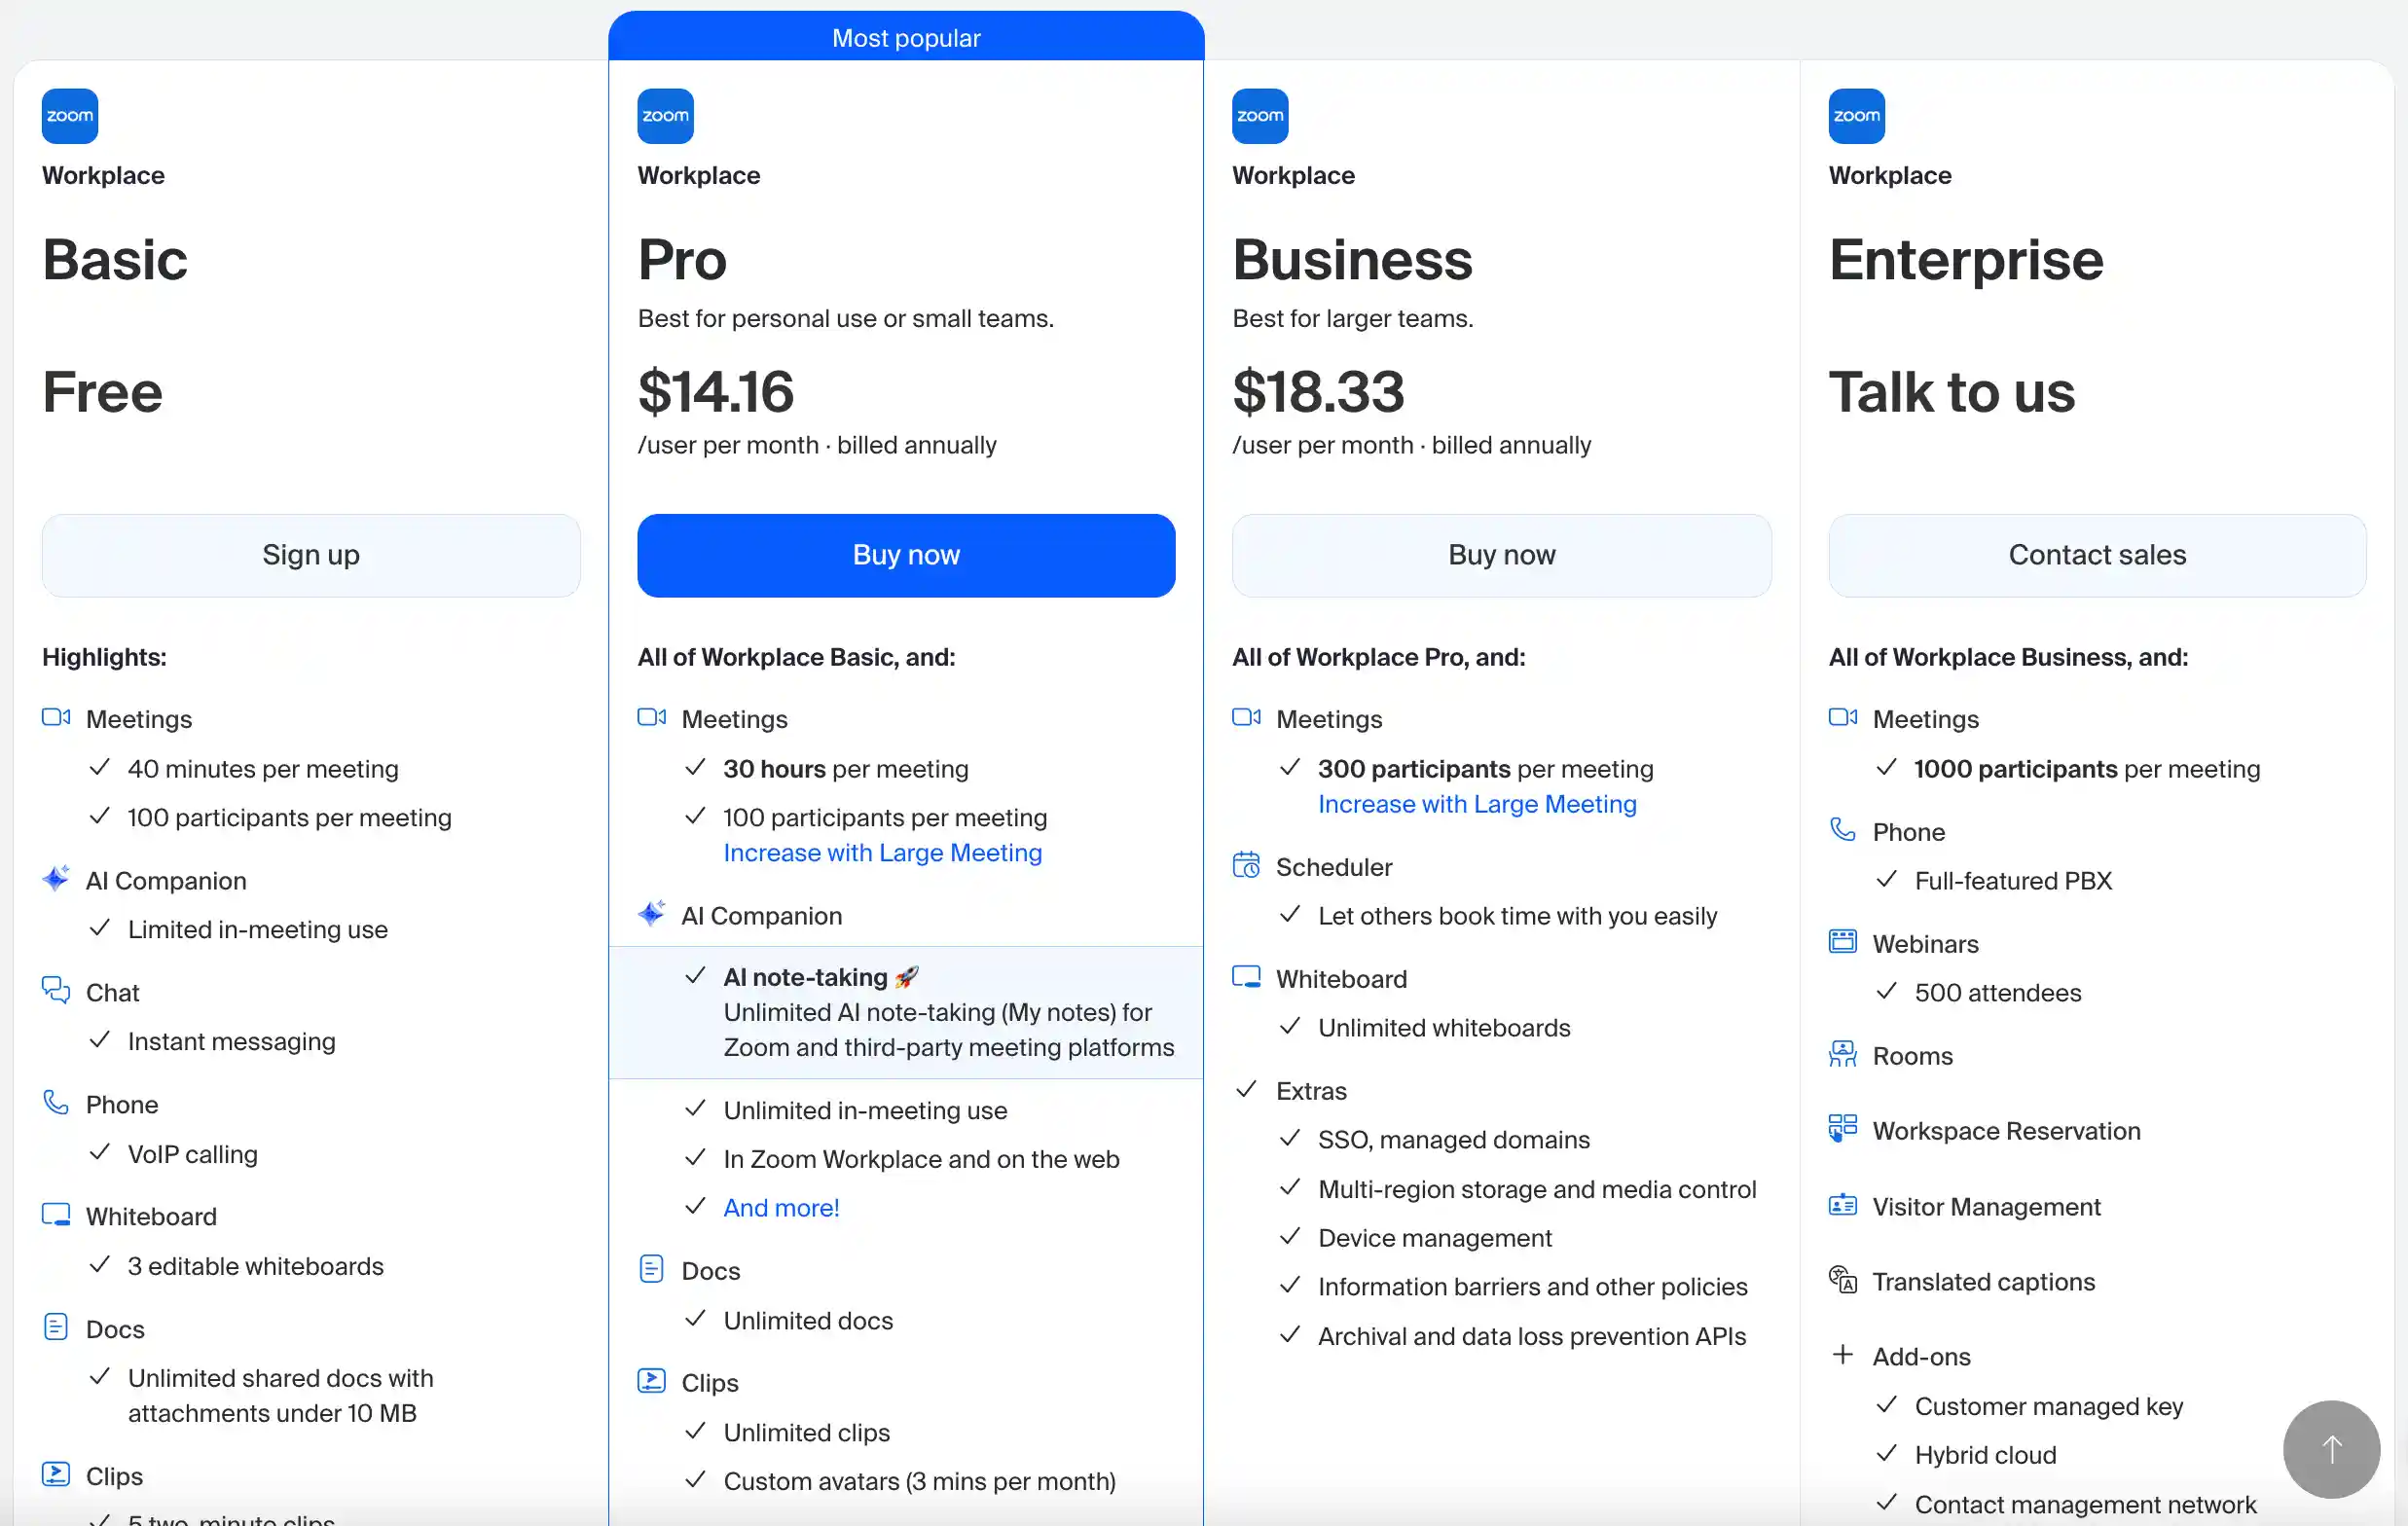Click Contact sales for Enterprise
This screenshot has height=1526, width=2408.
pos(2097,555)
